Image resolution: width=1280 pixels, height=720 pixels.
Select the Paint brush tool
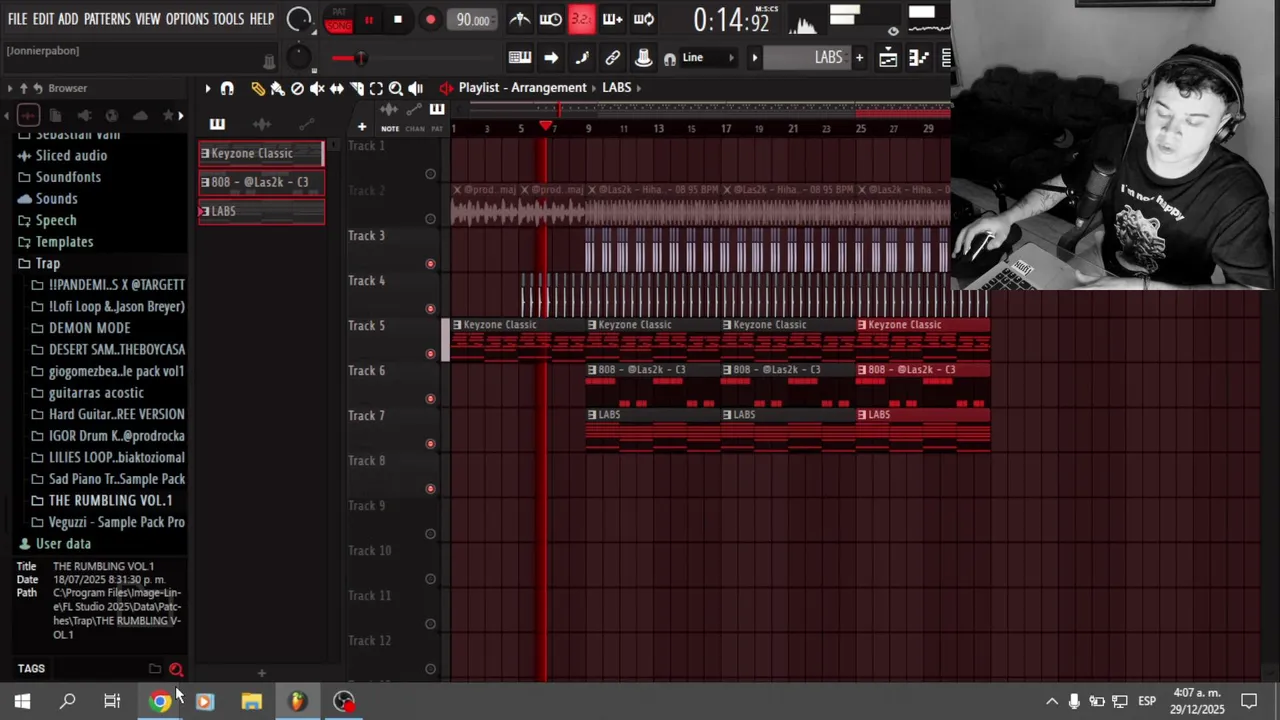pyautogui.click(x=277, y=89)
